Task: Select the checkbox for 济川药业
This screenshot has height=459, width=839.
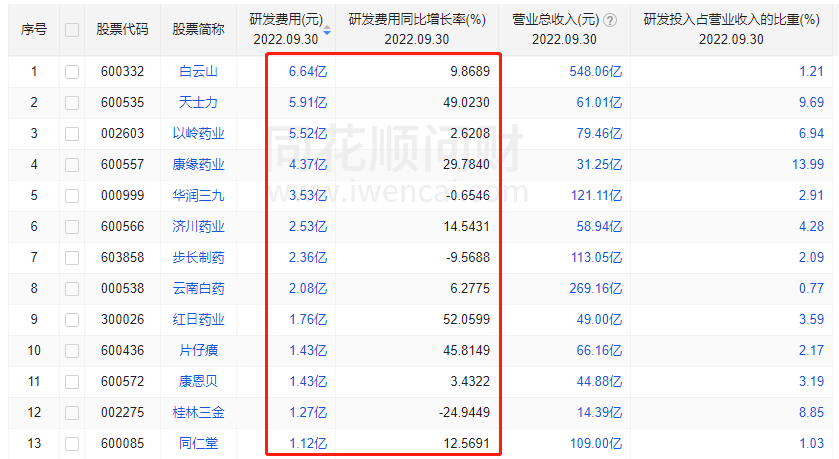Action: [72, 227]
